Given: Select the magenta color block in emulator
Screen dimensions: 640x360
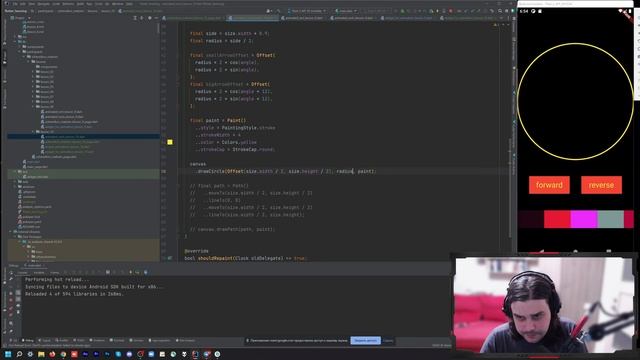Looking at the screenshot, I should (x=584, y=219).
